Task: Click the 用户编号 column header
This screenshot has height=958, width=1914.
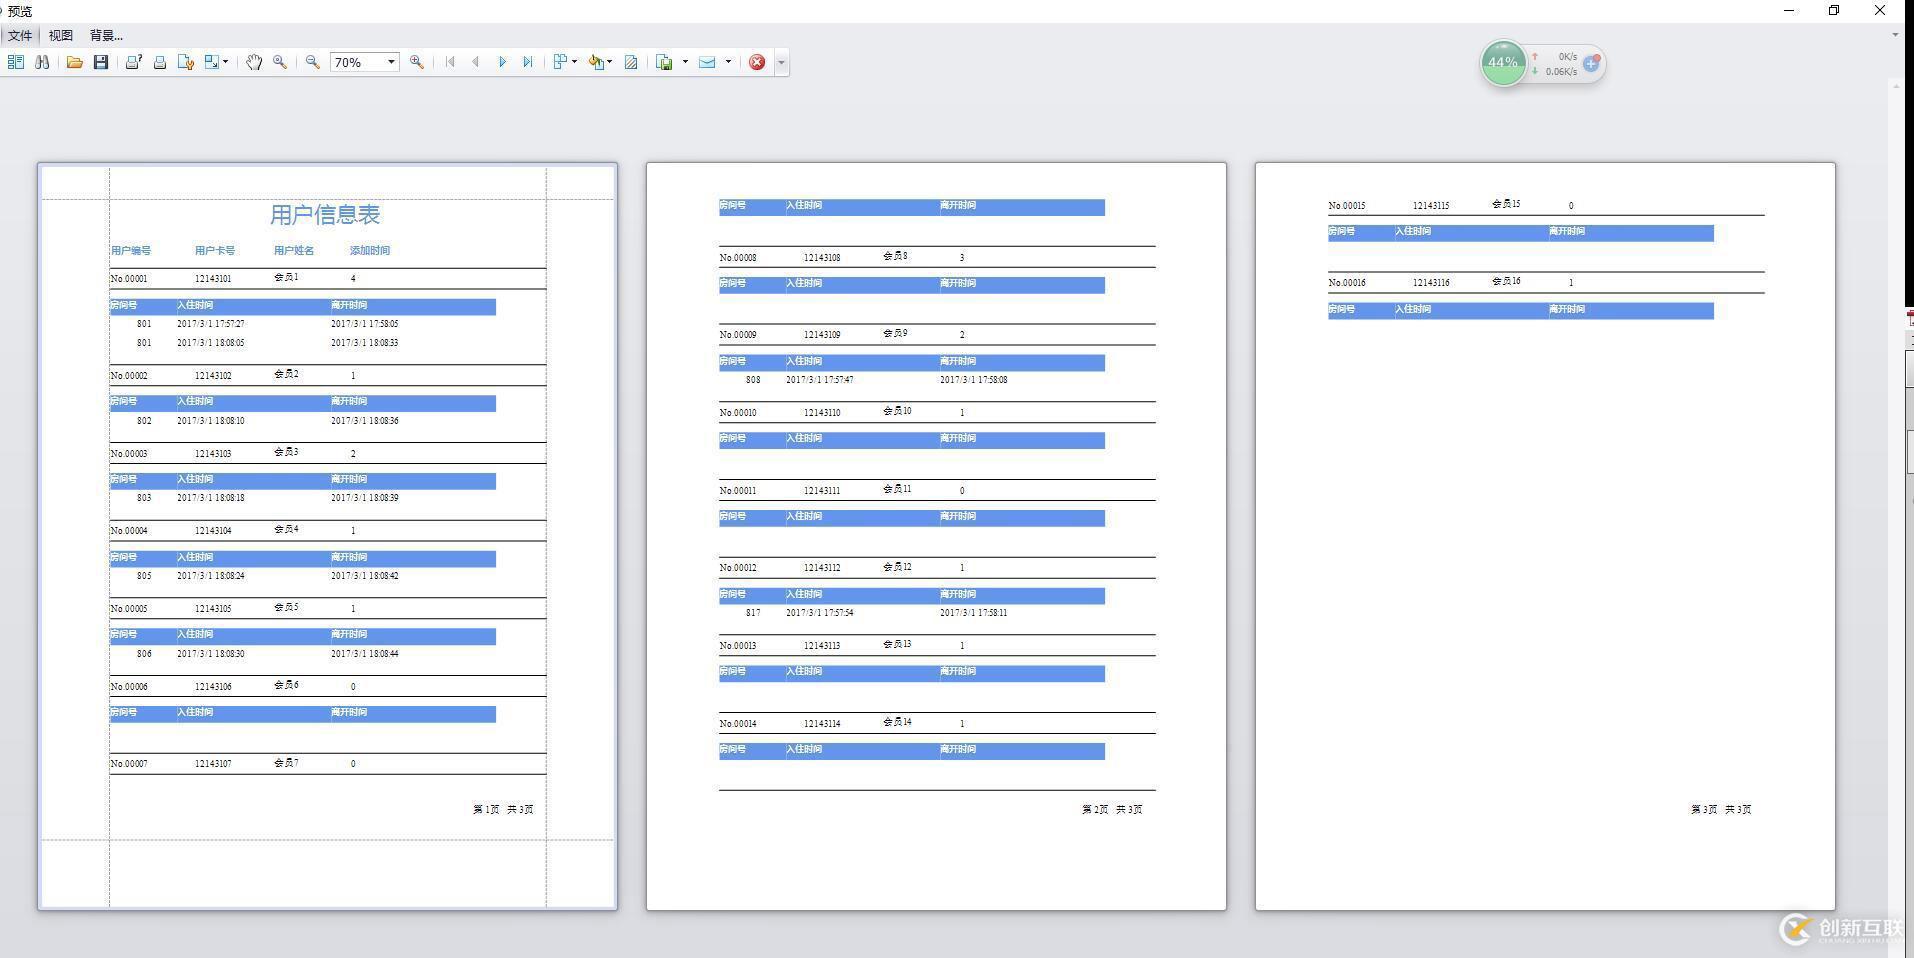Action: 131,250
